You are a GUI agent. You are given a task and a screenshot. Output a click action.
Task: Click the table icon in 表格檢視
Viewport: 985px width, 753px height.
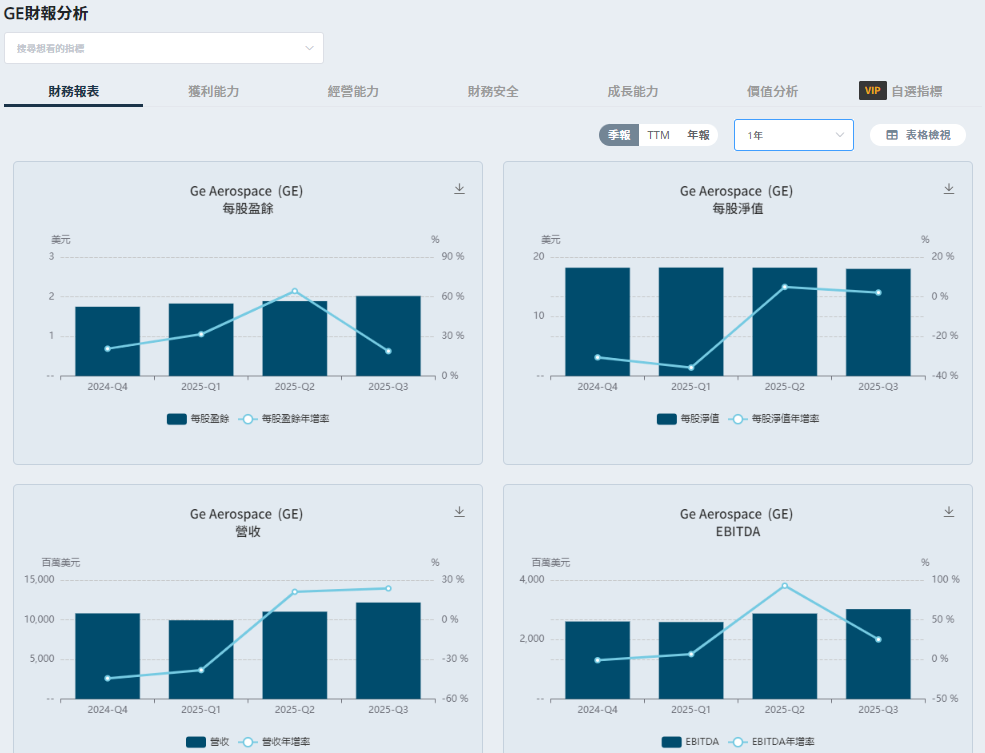coord(892,135)
